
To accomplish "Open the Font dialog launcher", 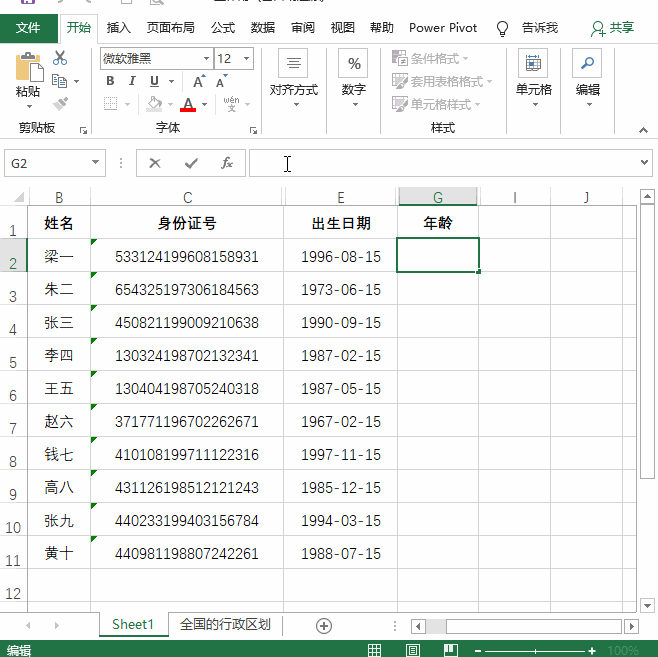I will tap(253, 131).
